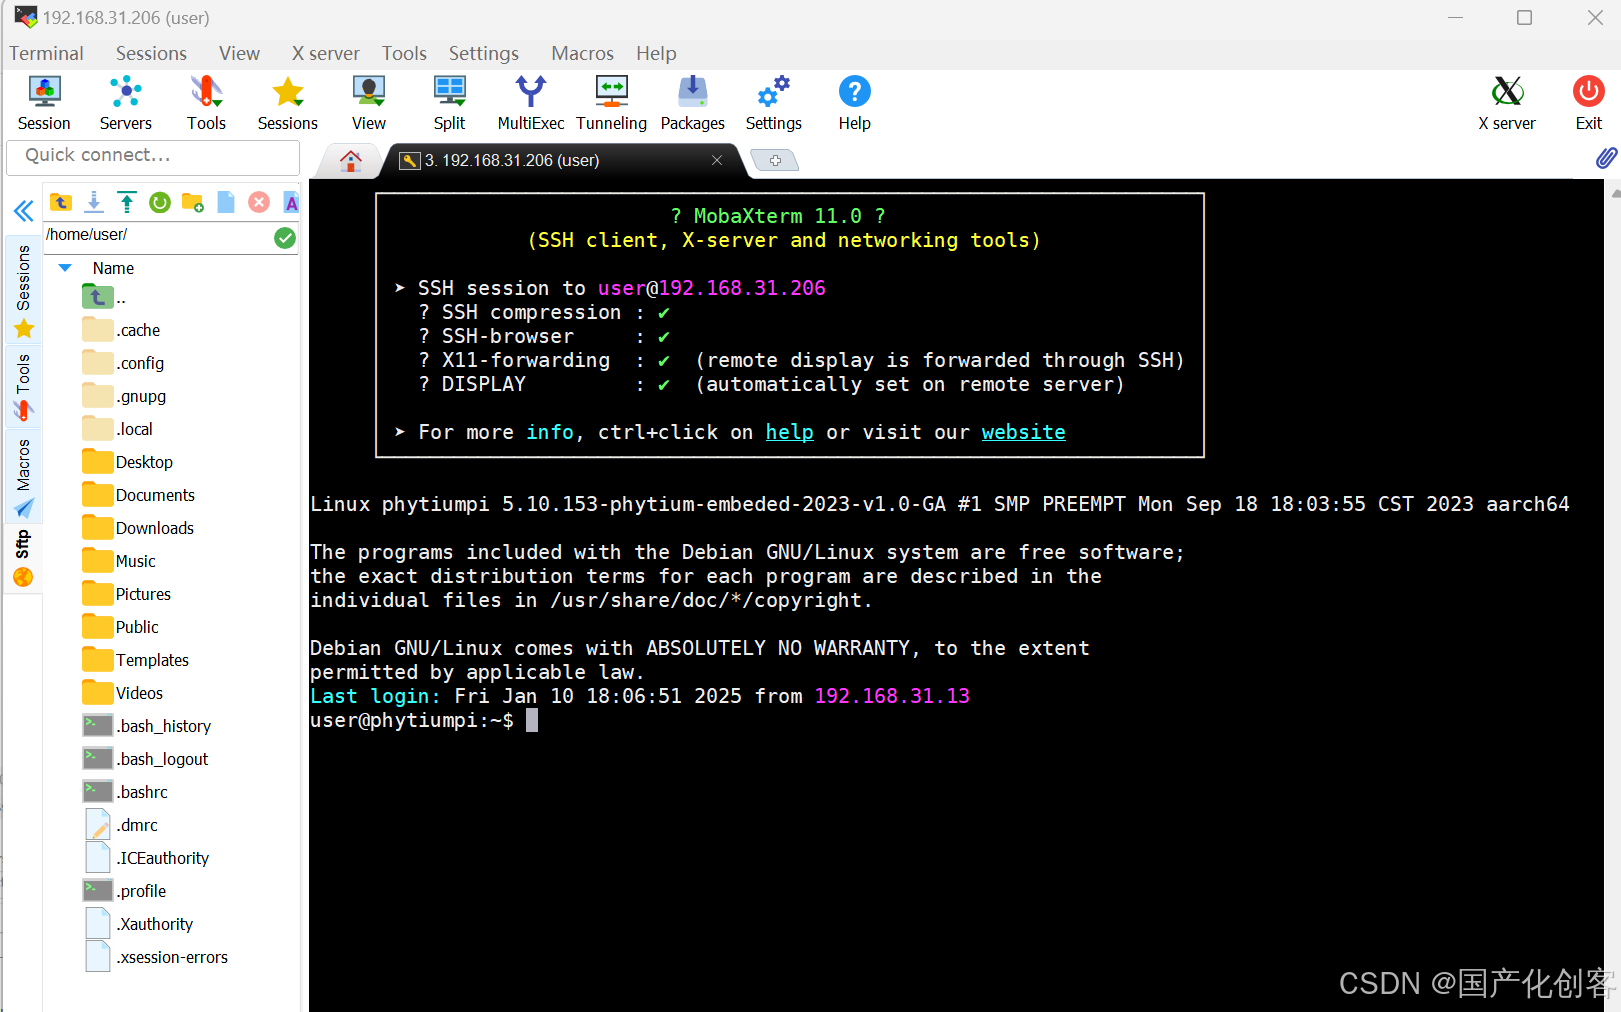
Task: Follow the help link in terminal banner
Action: (x=789, y=432)
